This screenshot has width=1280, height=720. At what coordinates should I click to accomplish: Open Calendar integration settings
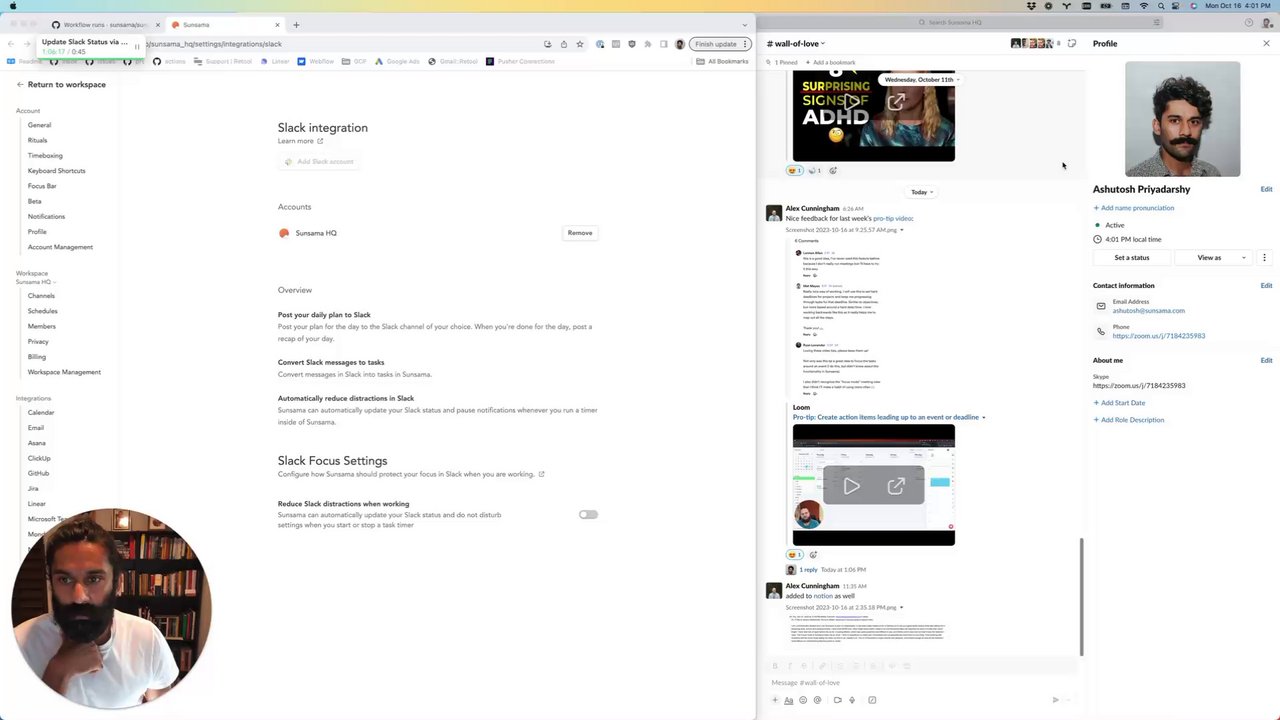coord(41,412)
